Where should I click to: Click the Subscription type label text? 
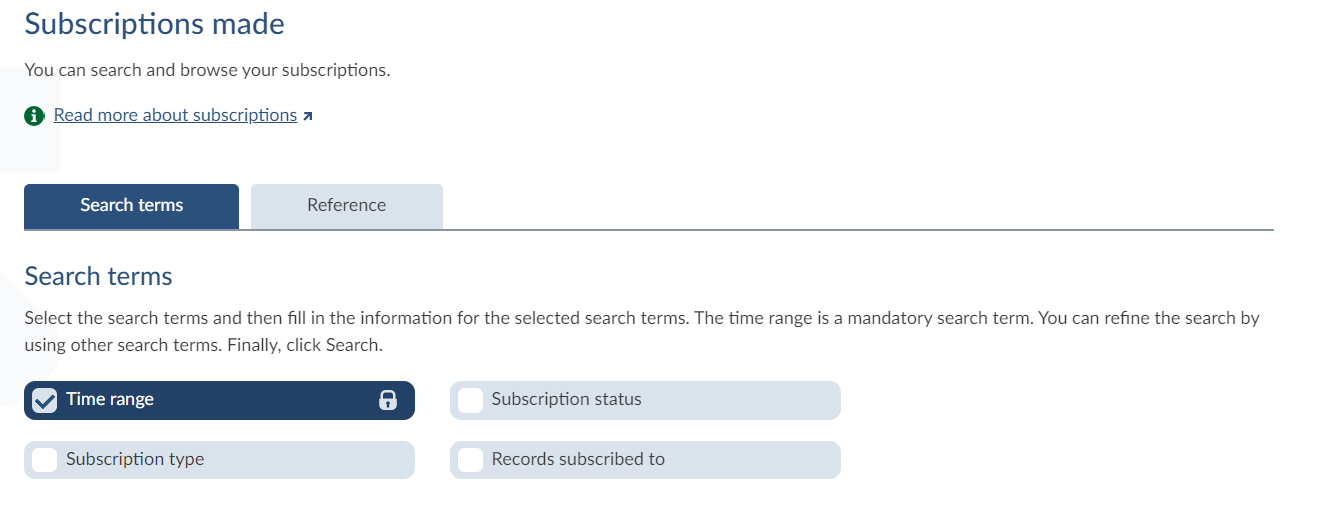pos(135,459)
